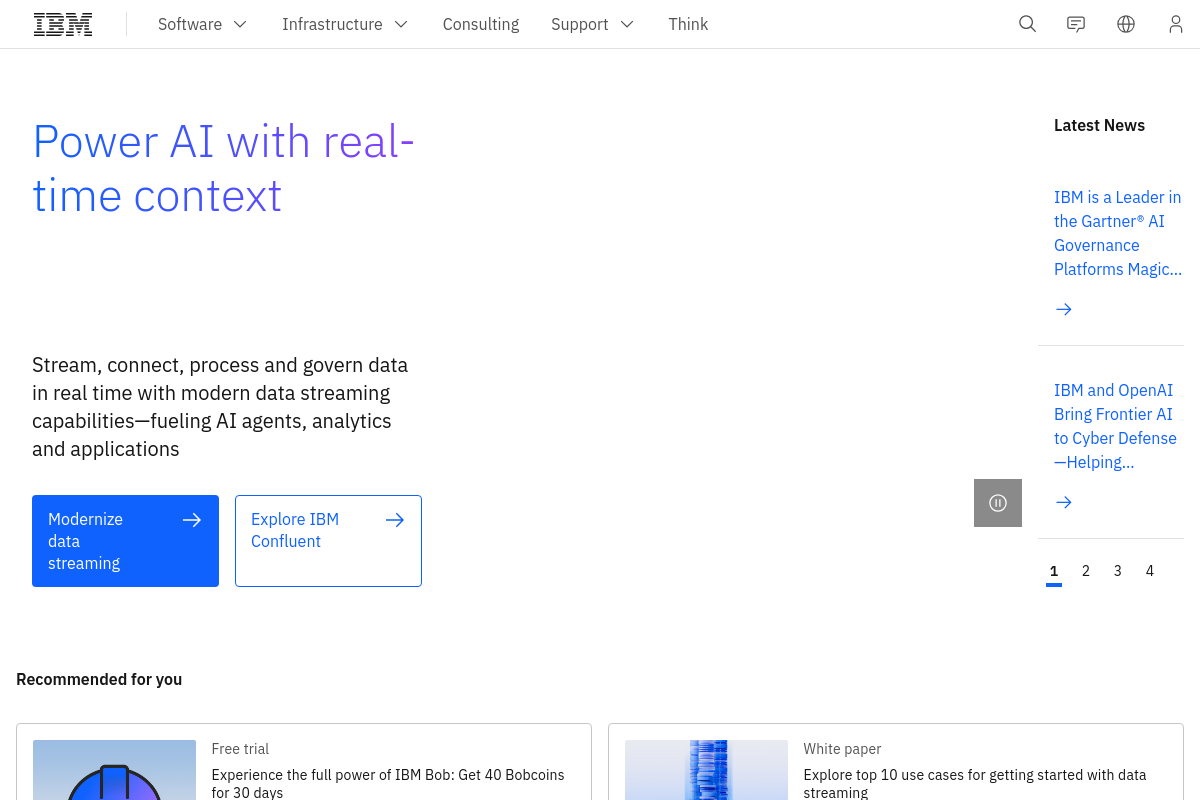Image resolution: width=1200 pixels, height=800 pixels.
Task: Click the IBM logo
Action: (x=63, y=24)
